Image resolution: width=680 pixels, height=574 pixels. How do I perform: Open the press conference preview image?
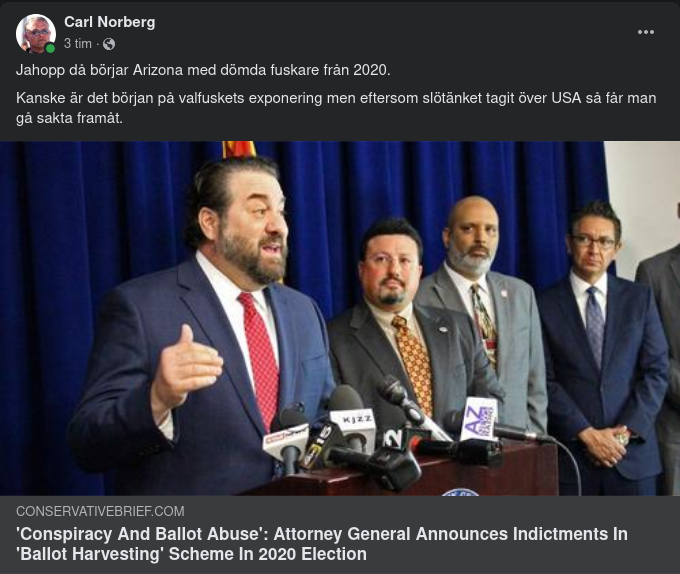coord(340,318)
